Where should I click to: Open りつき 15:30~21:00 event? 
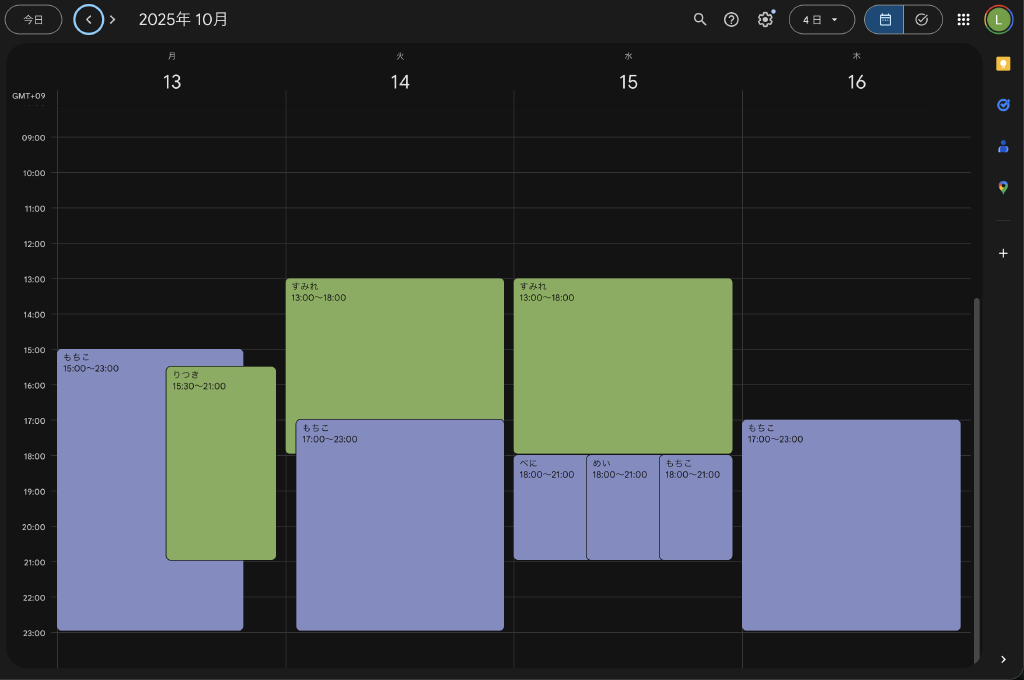click(221, 464)
